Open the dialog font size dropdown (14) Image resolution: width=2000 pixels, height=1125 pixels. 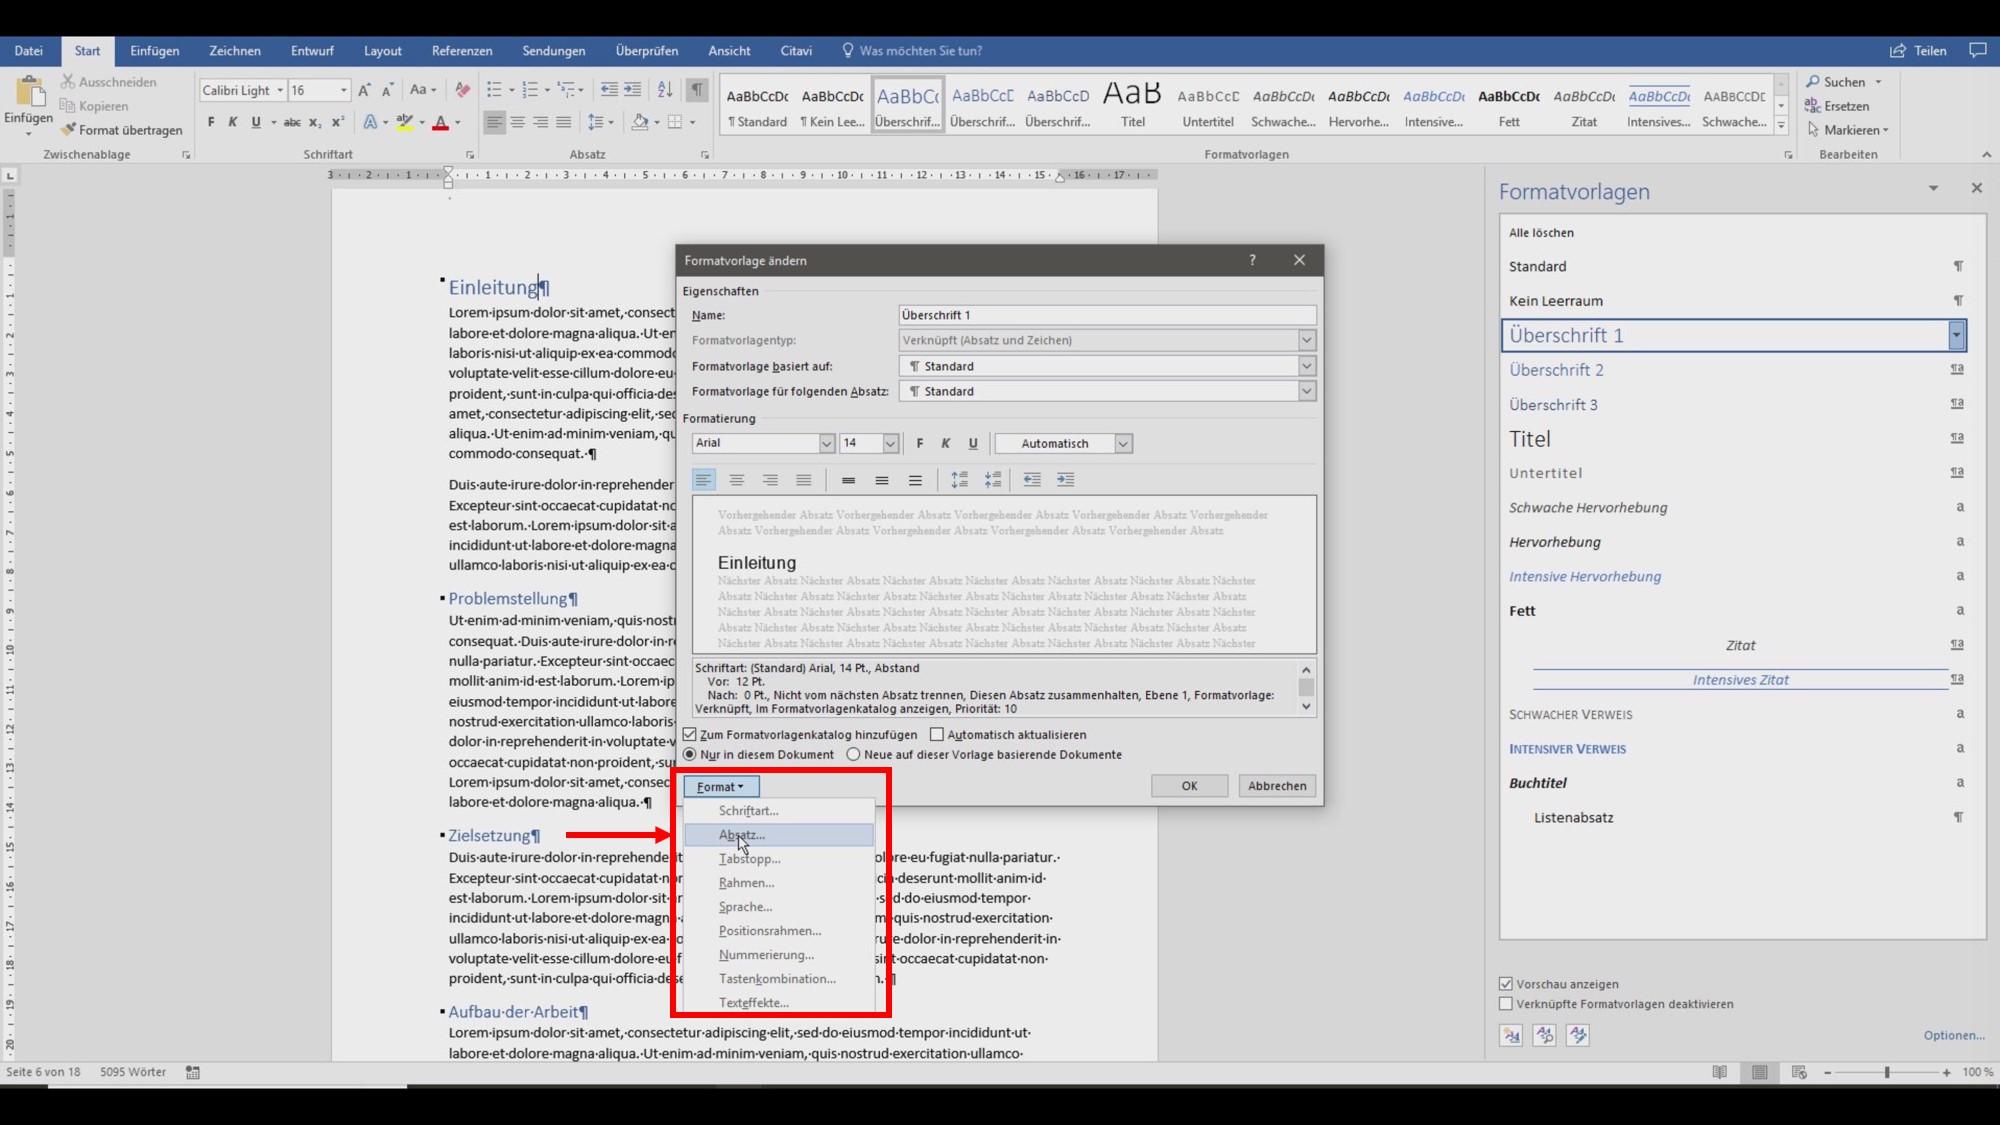coord(890,443)
